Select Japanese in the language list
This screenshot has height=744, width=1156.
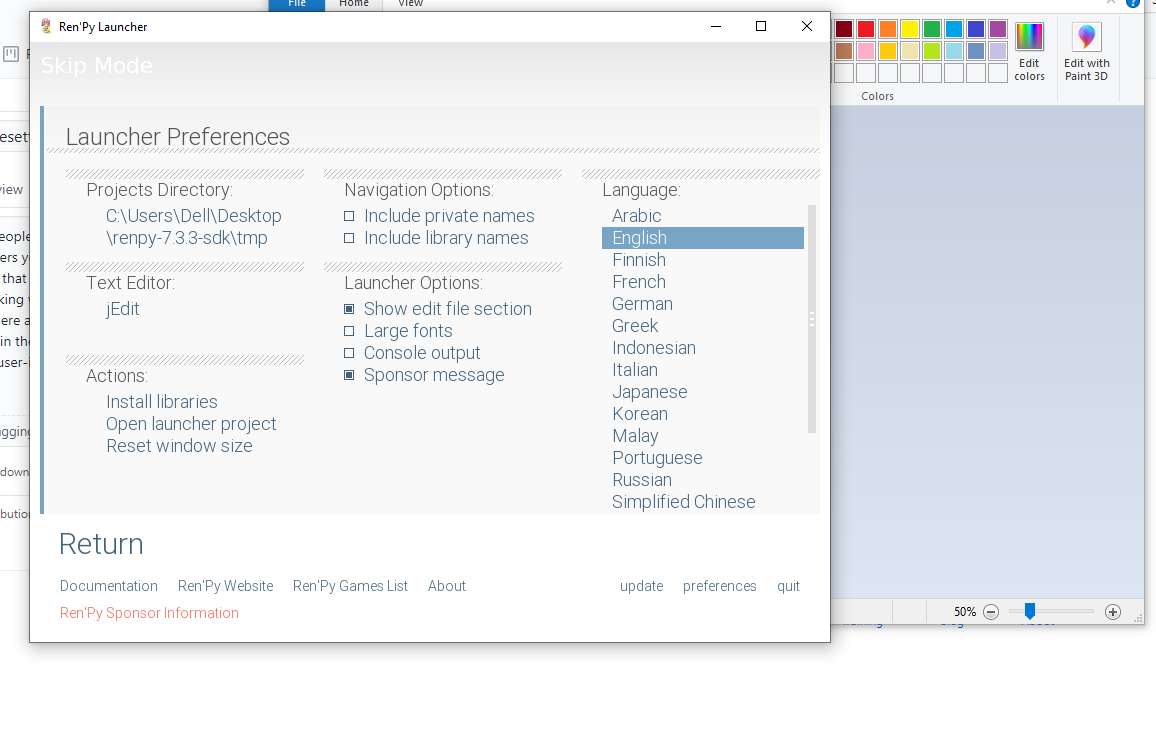click(x=649, y=391)
